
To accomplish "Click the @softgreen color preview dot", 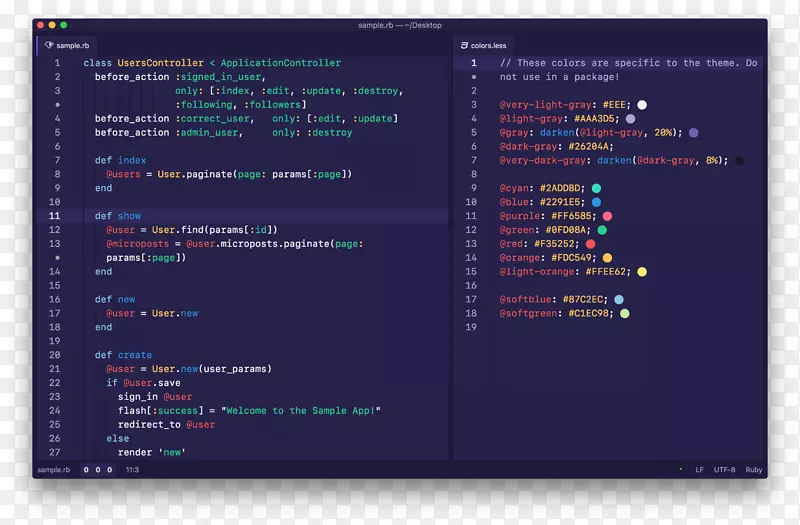I will (624, 314).
